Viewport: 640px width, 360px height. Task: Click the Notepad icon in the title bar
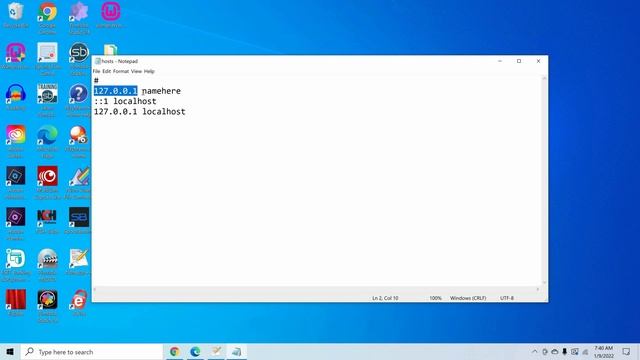98,61
